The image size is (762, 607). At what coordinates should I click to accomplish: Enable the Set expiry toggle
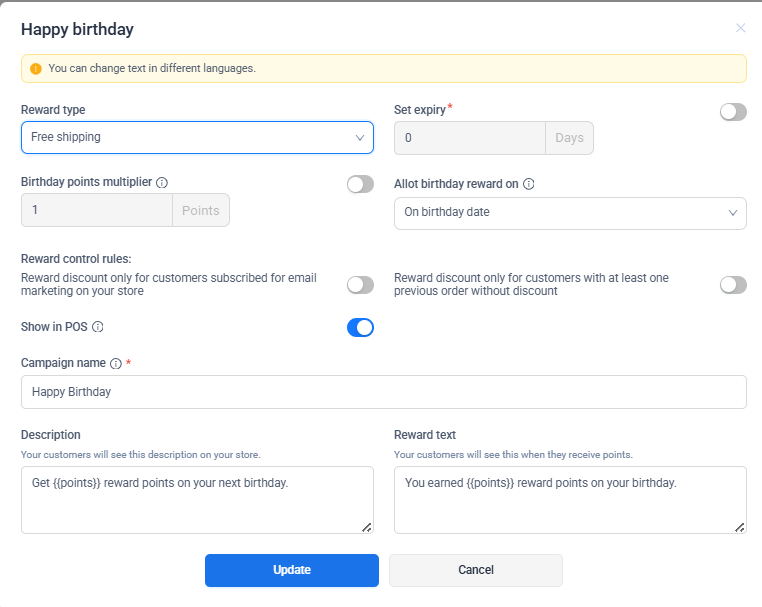coord(733,112)
